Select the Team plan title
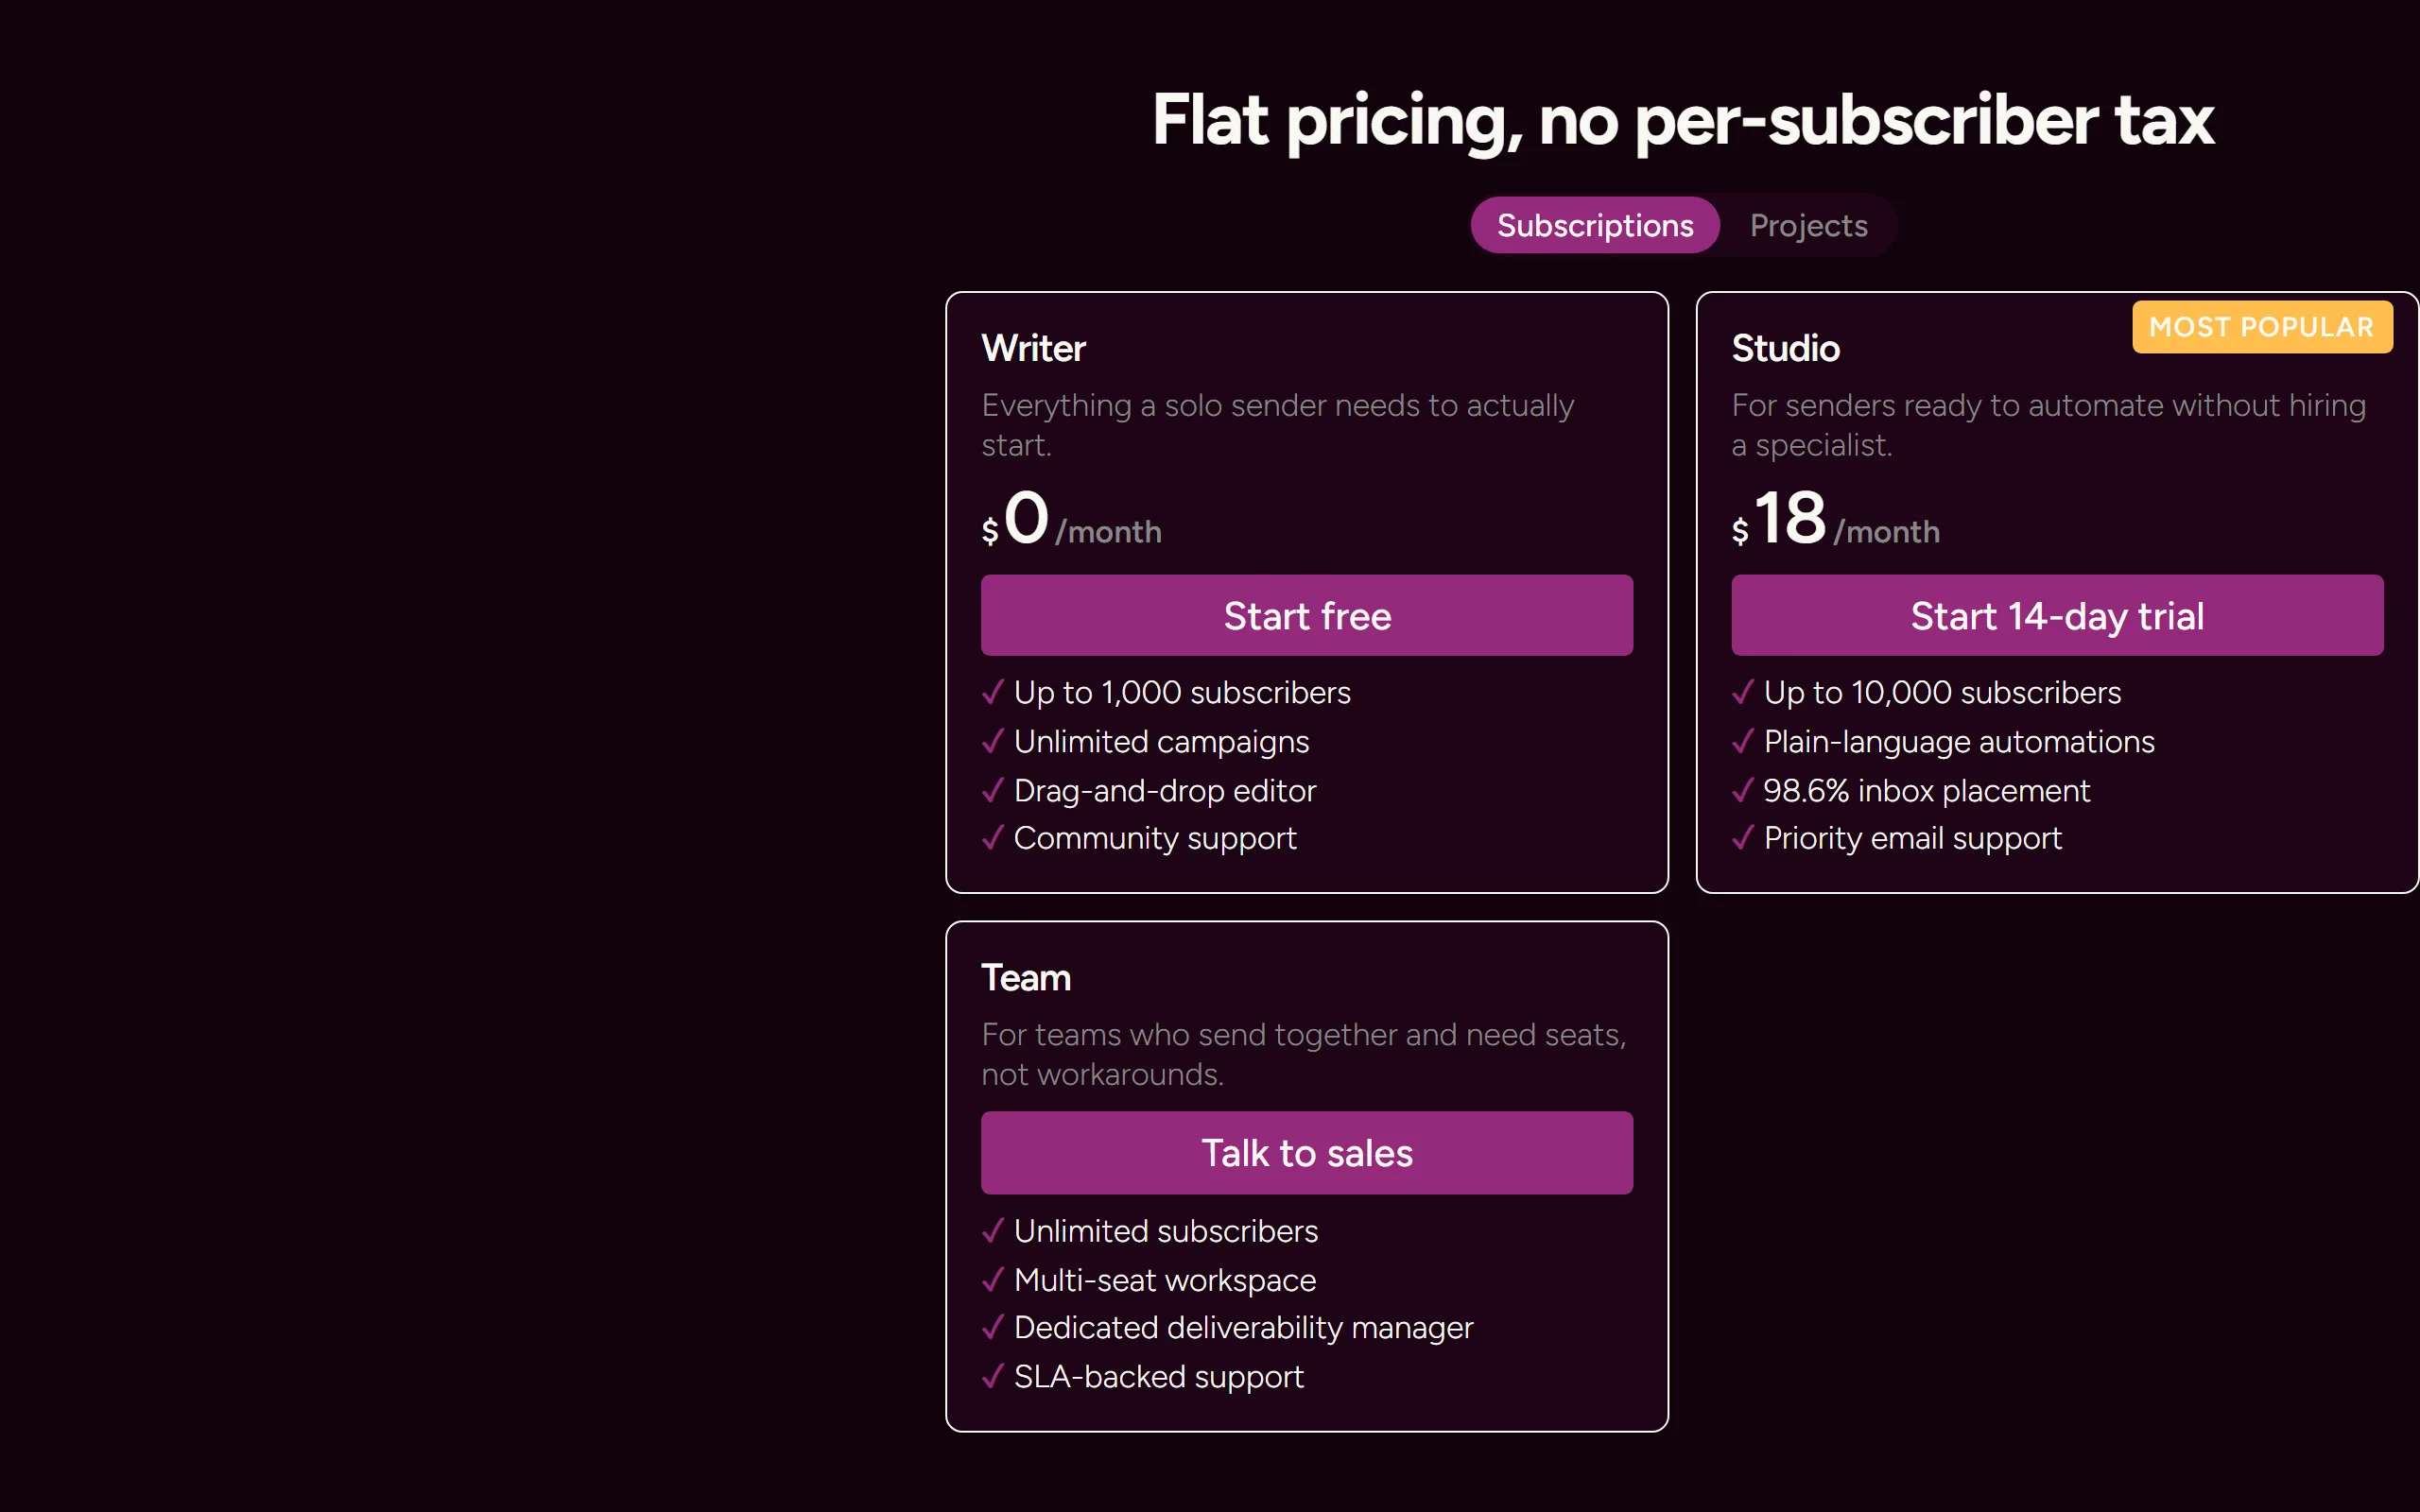Screen dimensions: 2420x1512 pyautogui.click(x=1026, y=977)
